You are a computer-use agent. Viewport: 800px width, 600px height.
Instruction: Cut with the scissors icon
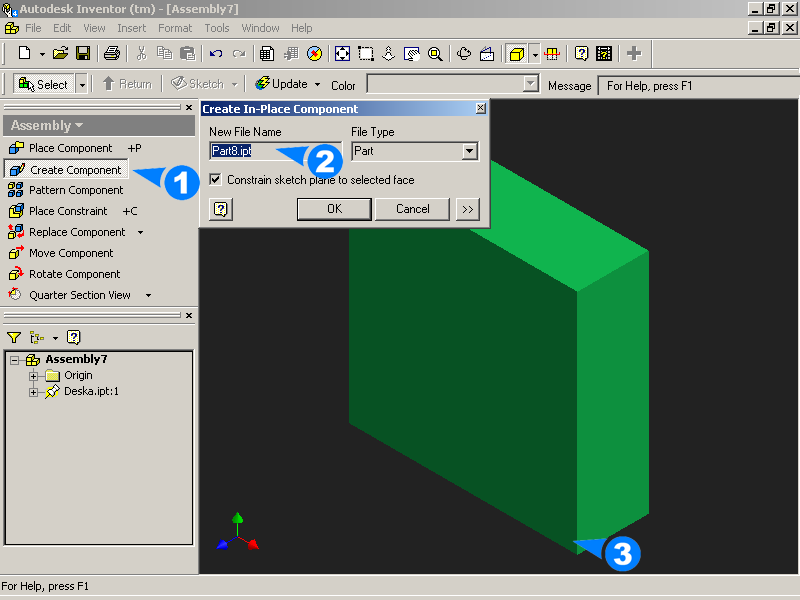click(x=141, y=53)
